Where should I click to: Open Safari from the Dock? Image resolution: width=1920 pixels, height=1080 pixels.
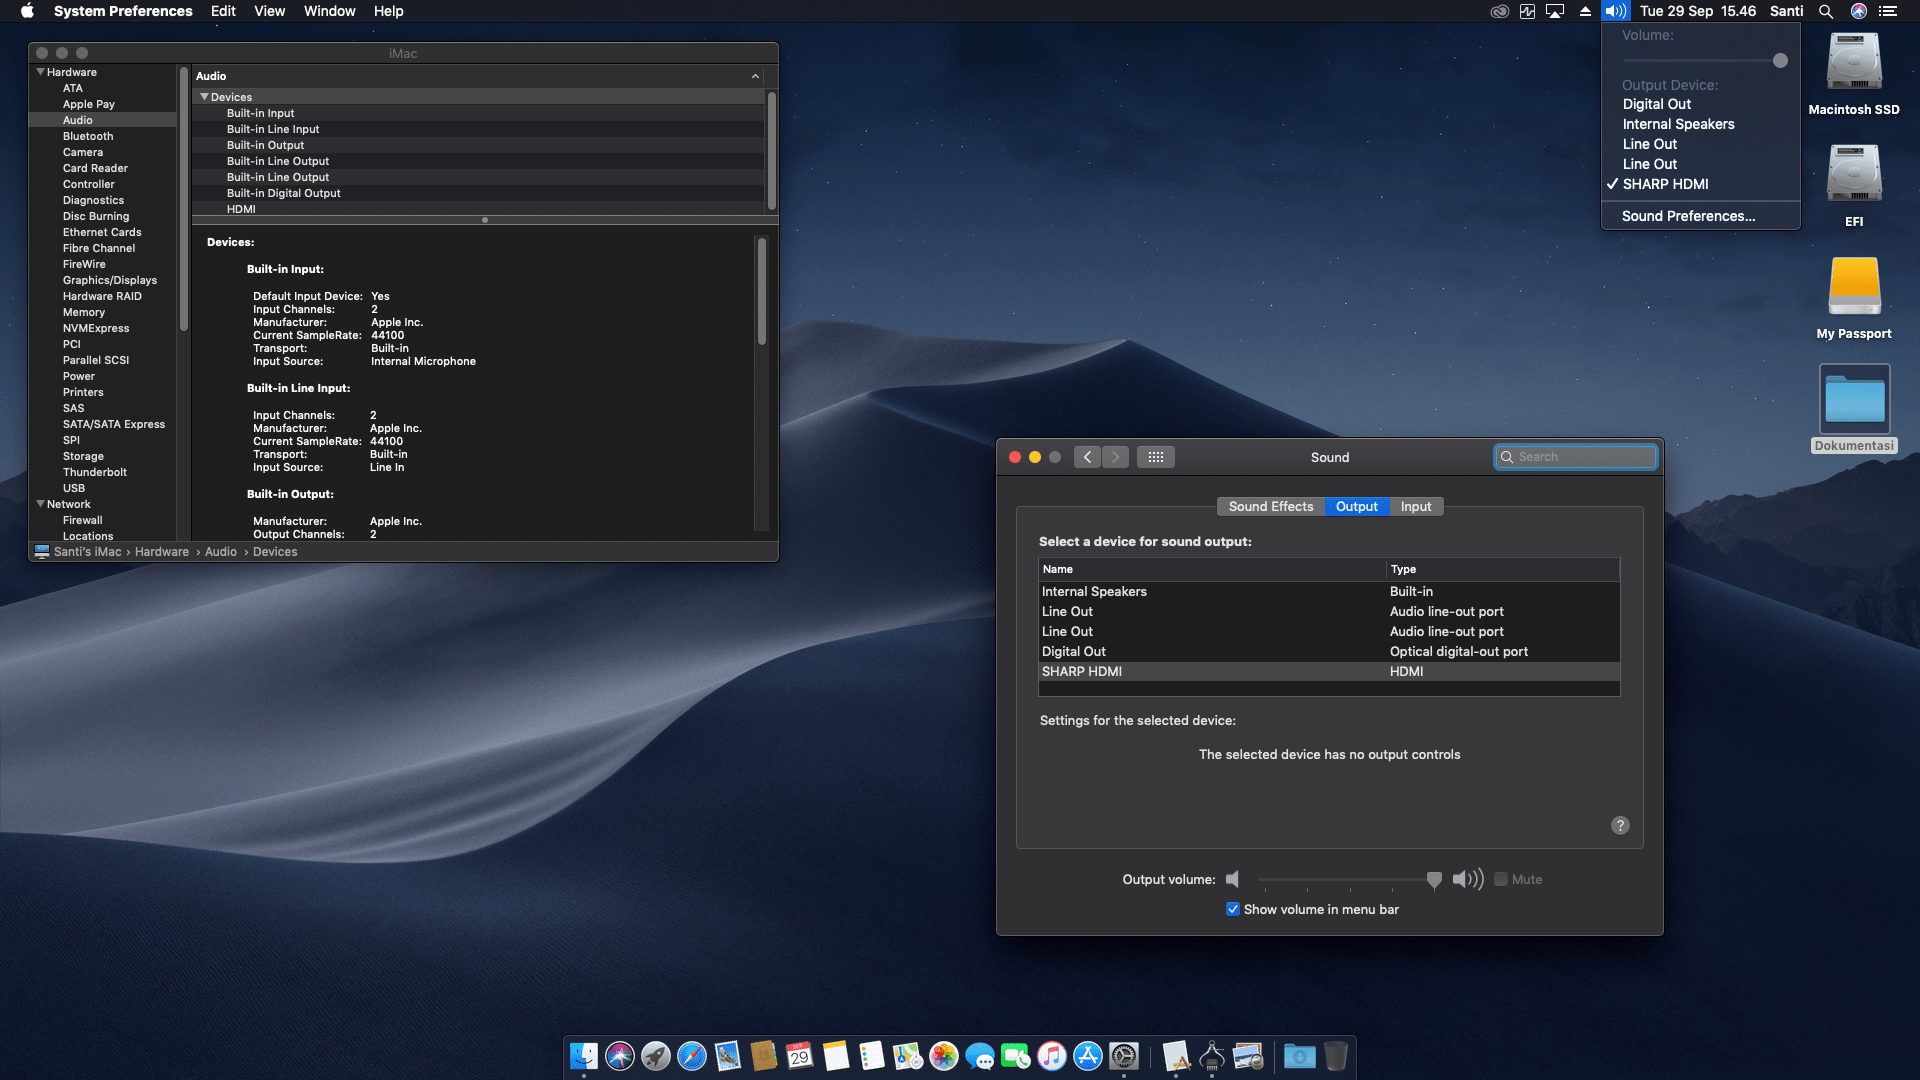click(x=690, y=1057)
